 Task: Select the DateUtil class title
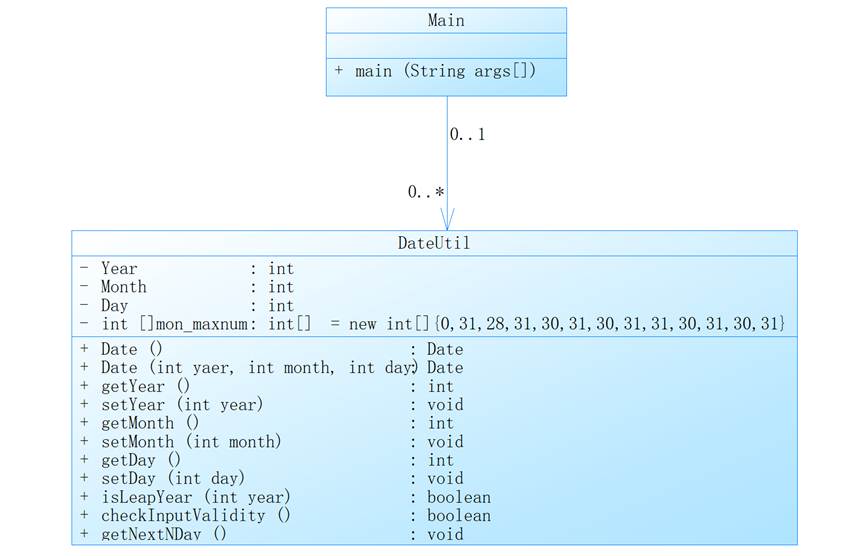[x=434, y=243]
